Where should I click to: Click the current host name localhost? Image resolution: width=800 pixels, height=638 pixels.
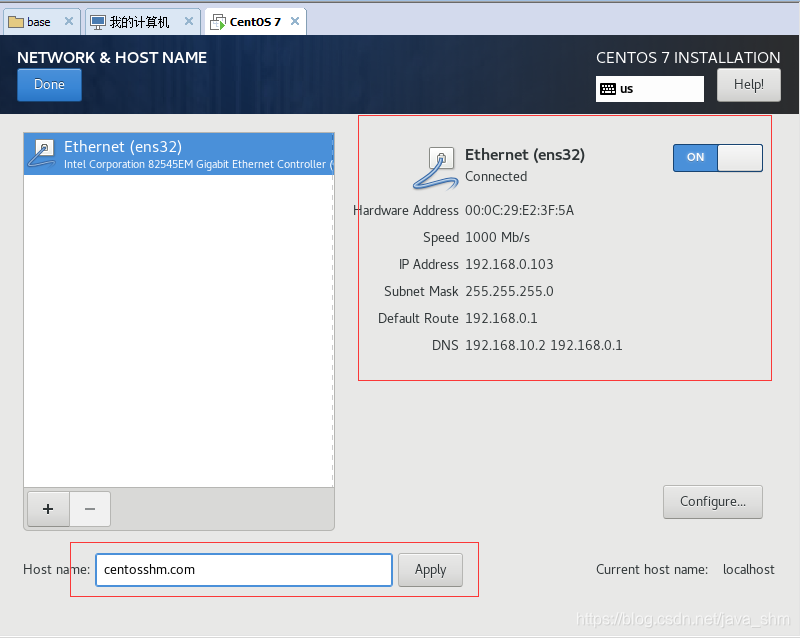tap(748, 570)
